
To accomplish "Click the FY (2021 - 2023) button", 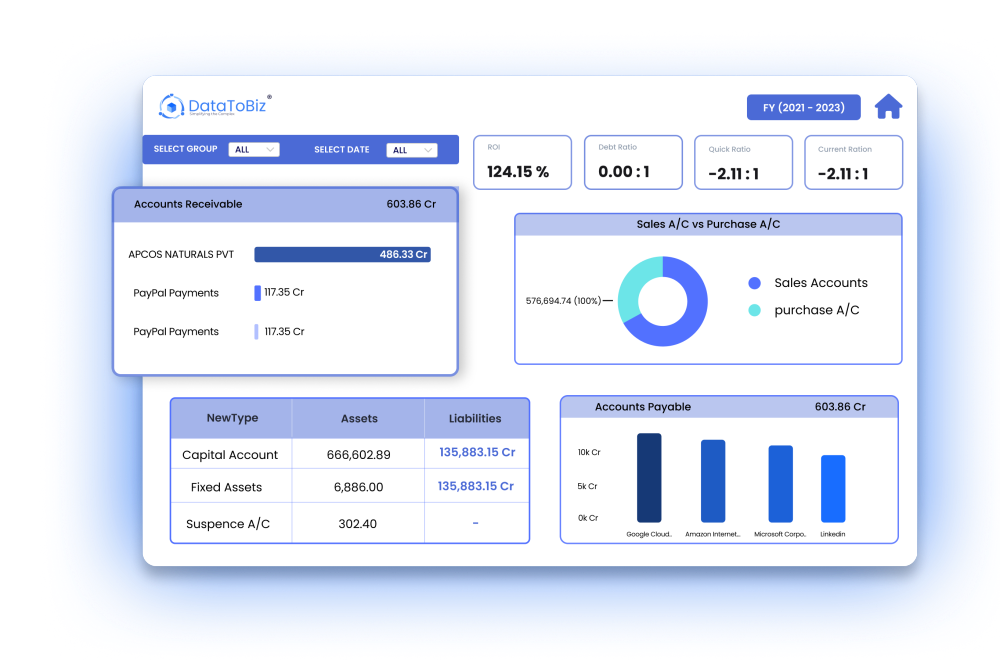I will tap(803, 107).
